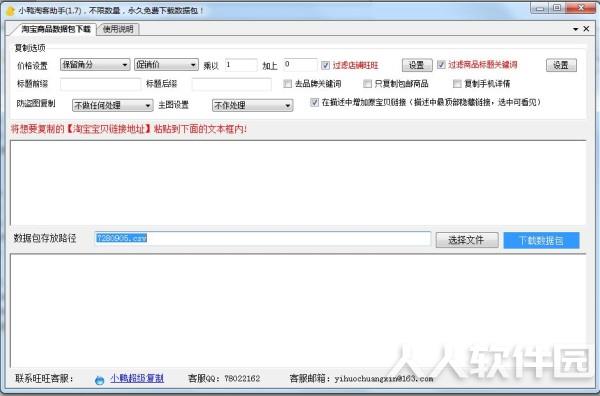Click the 下载数据包 button
Image resolution: width=600 pixels, height=396 pixels.
pyautogui.click(x=541, y=240)
